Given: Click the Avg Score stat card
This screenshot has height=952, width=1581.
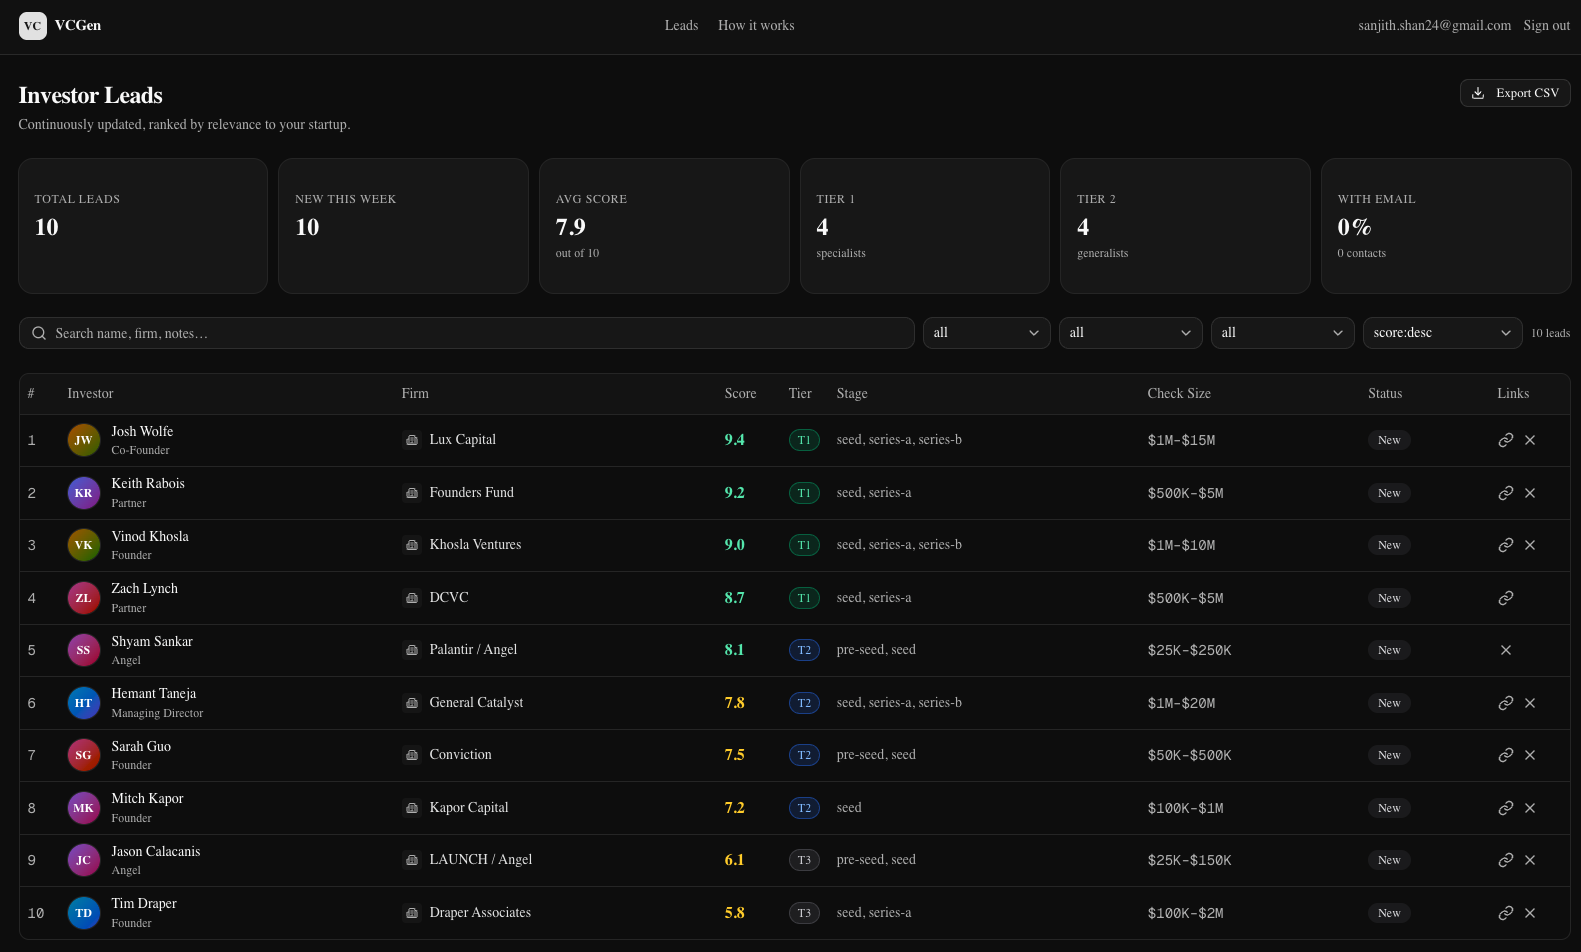Looking at the screenshot, I should 664,226.
